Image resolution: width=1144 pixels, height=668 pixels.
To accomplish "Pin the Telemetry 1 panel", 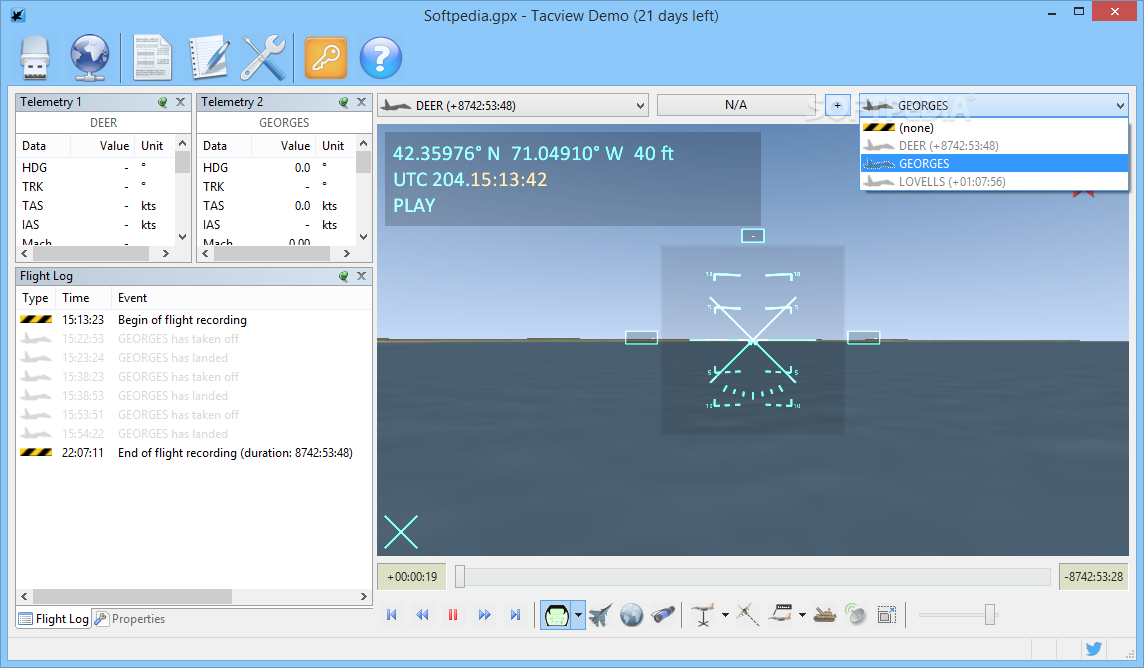I will coord(162,102).
